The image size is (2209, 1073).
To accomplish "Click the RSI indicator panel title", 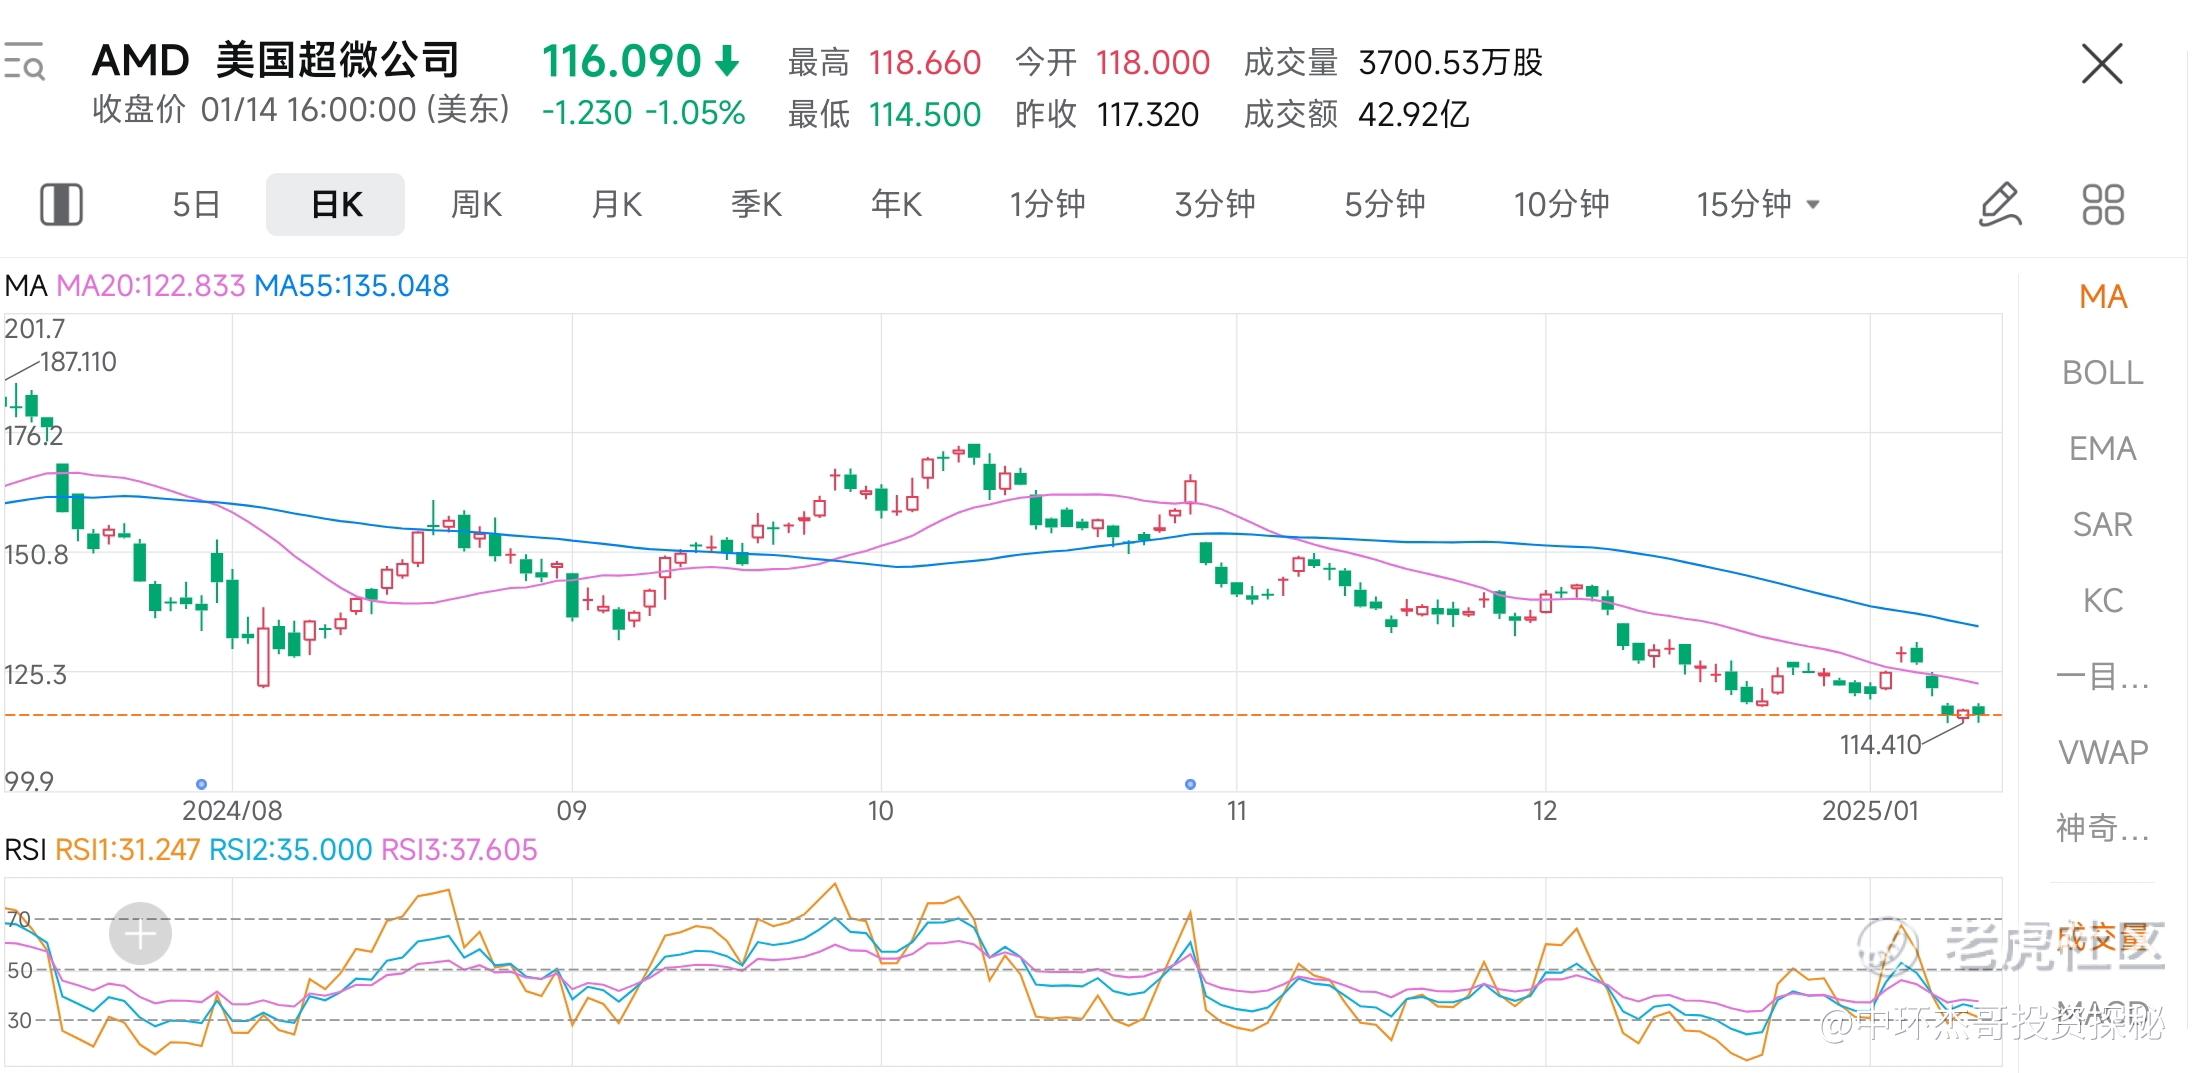I will point(26,850).
